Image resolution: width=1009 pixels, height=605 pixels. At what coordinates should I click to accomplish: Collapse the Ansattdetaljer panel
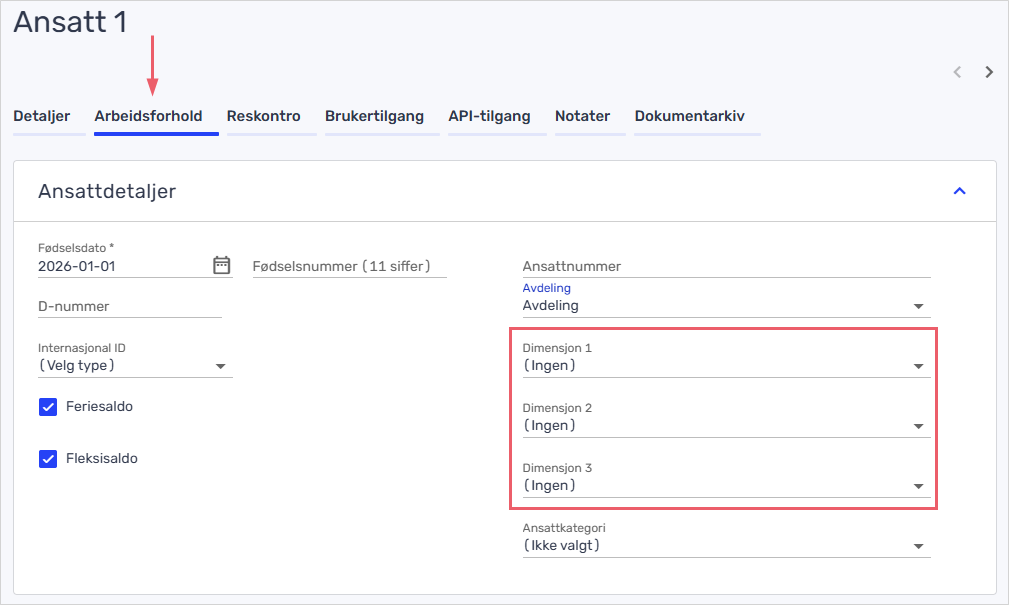[x=959, y=191]
